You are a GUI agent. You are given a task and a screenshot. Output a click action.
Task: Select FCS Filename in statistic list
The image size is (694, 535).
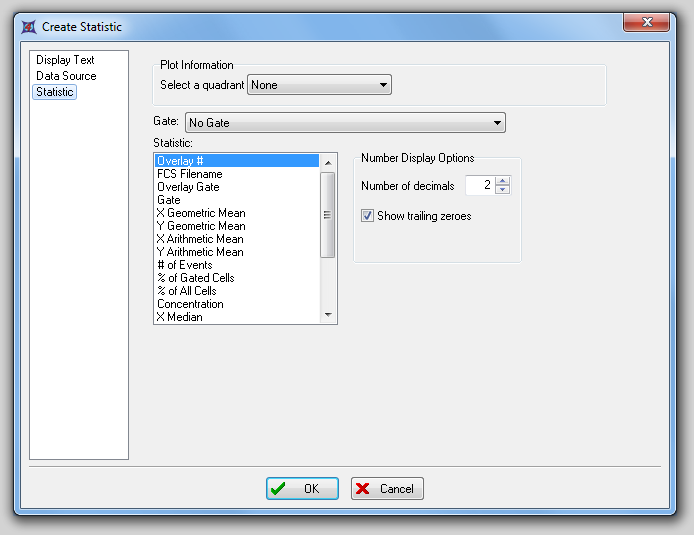point(190,174)
